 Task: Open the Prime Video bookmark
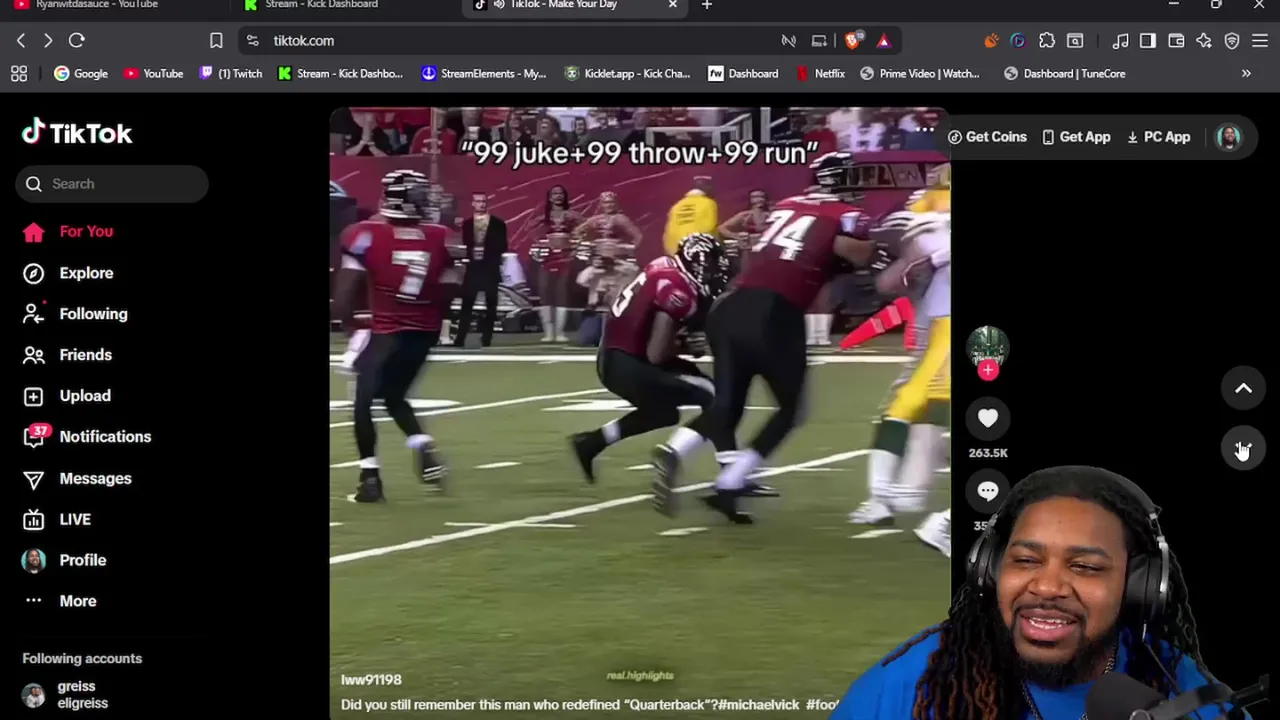point(920,74)
